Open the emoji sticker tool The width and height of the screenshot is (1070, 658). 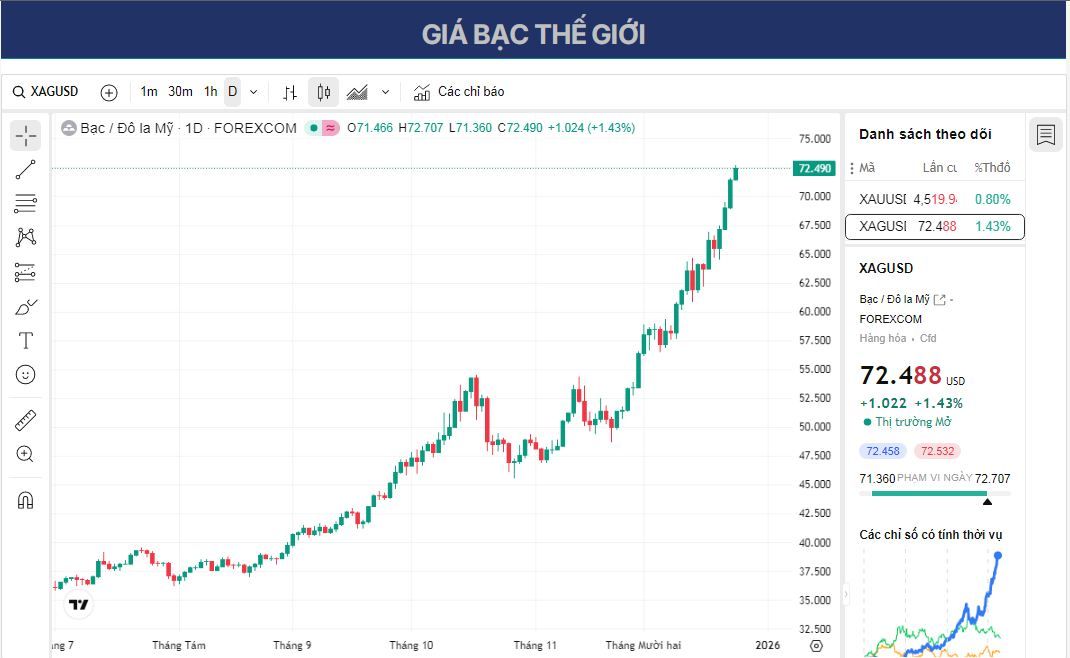point(25,374)
